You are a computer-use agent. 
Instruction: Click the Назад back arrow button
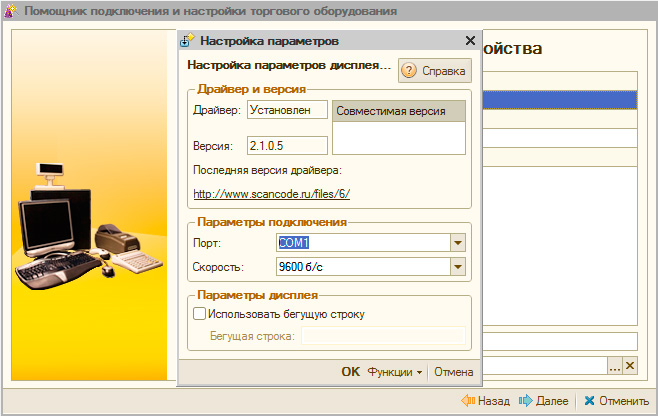[x=486, y=401]
